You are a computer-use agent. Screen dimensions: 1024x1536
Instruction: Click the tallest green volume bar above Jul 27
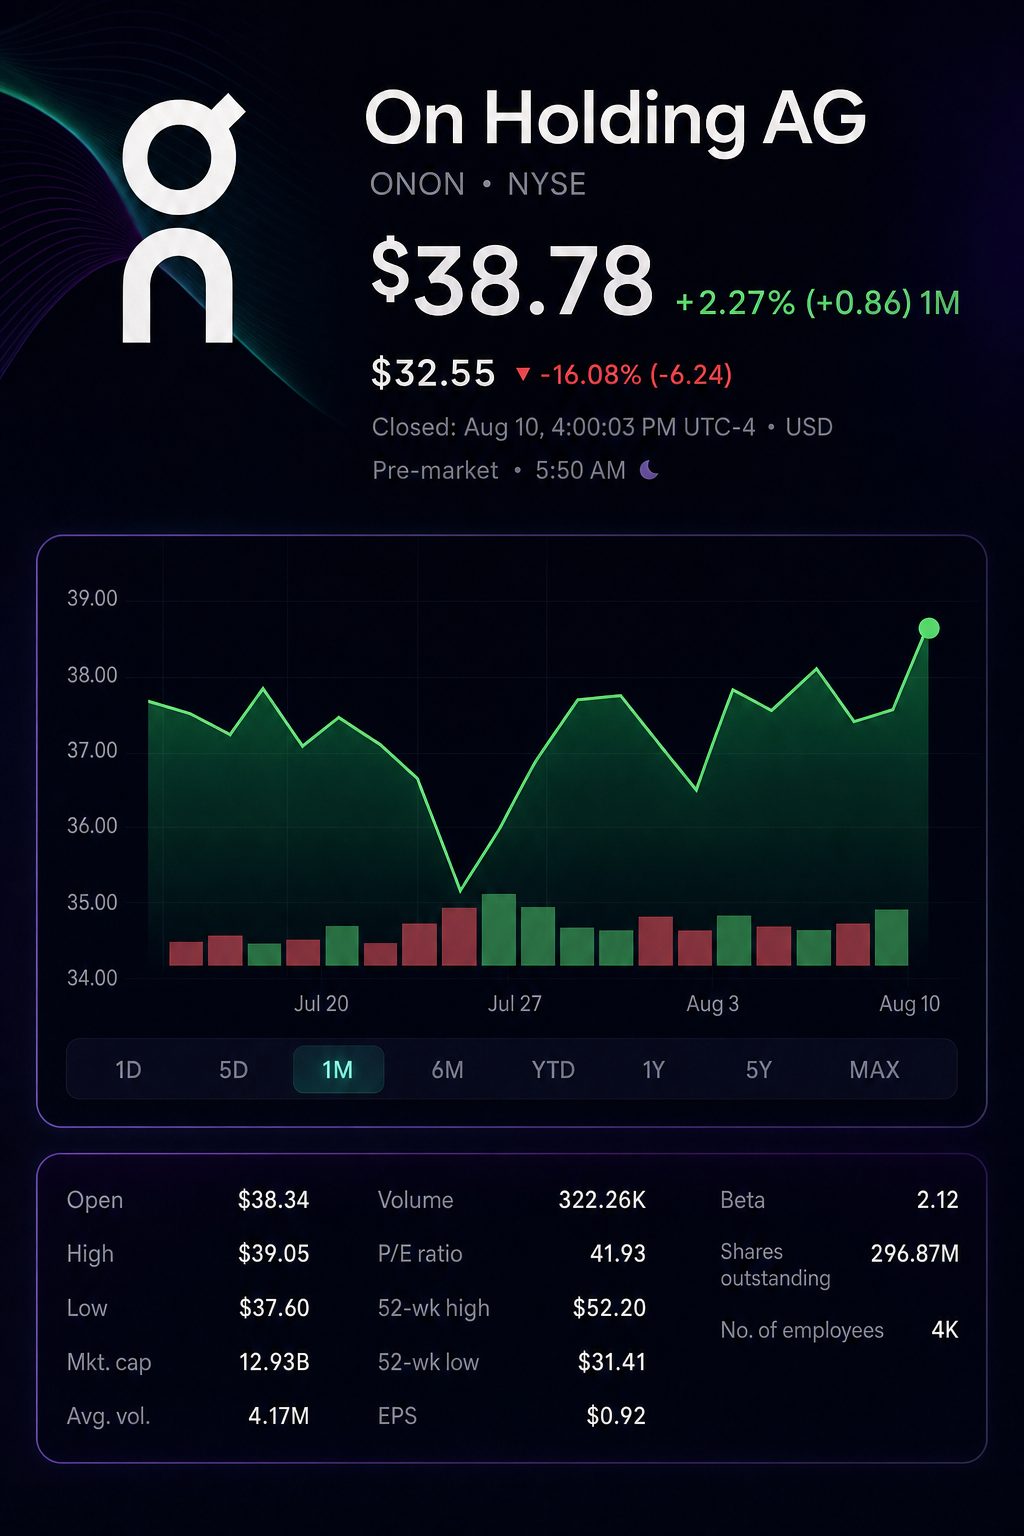(x=499, y=930)
